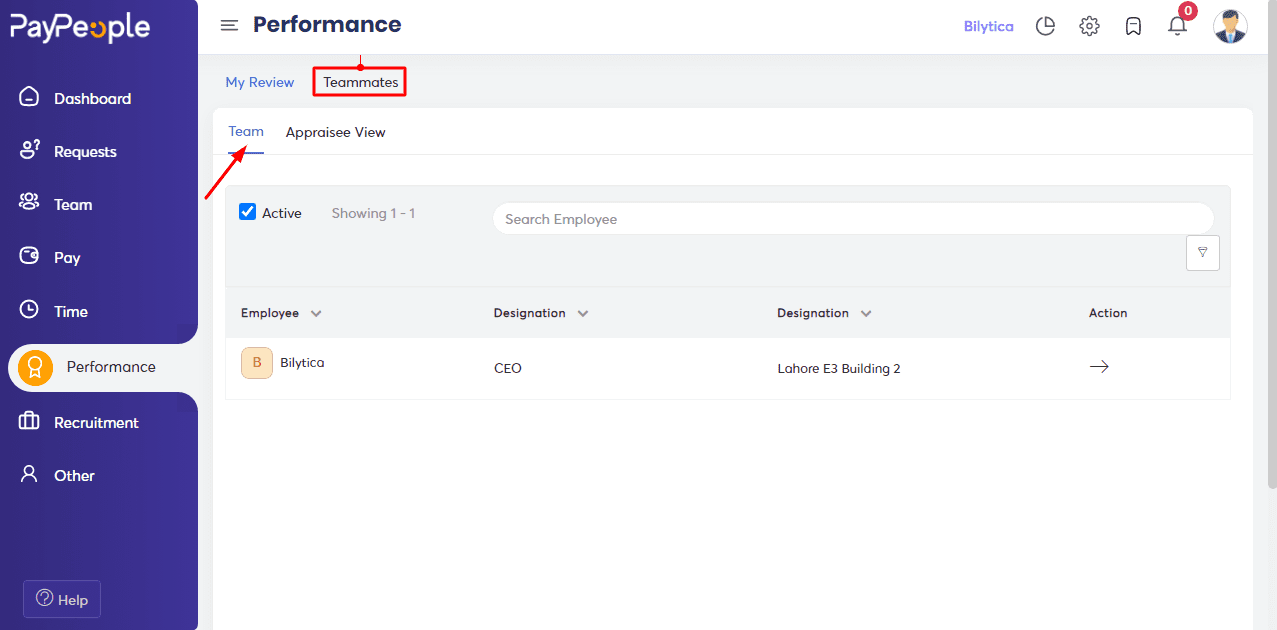The height and width of the screenshot is (630, 1277).
Task: Click the Lahore E3 Building 2 cell
Action: click(x=839, y=368)
